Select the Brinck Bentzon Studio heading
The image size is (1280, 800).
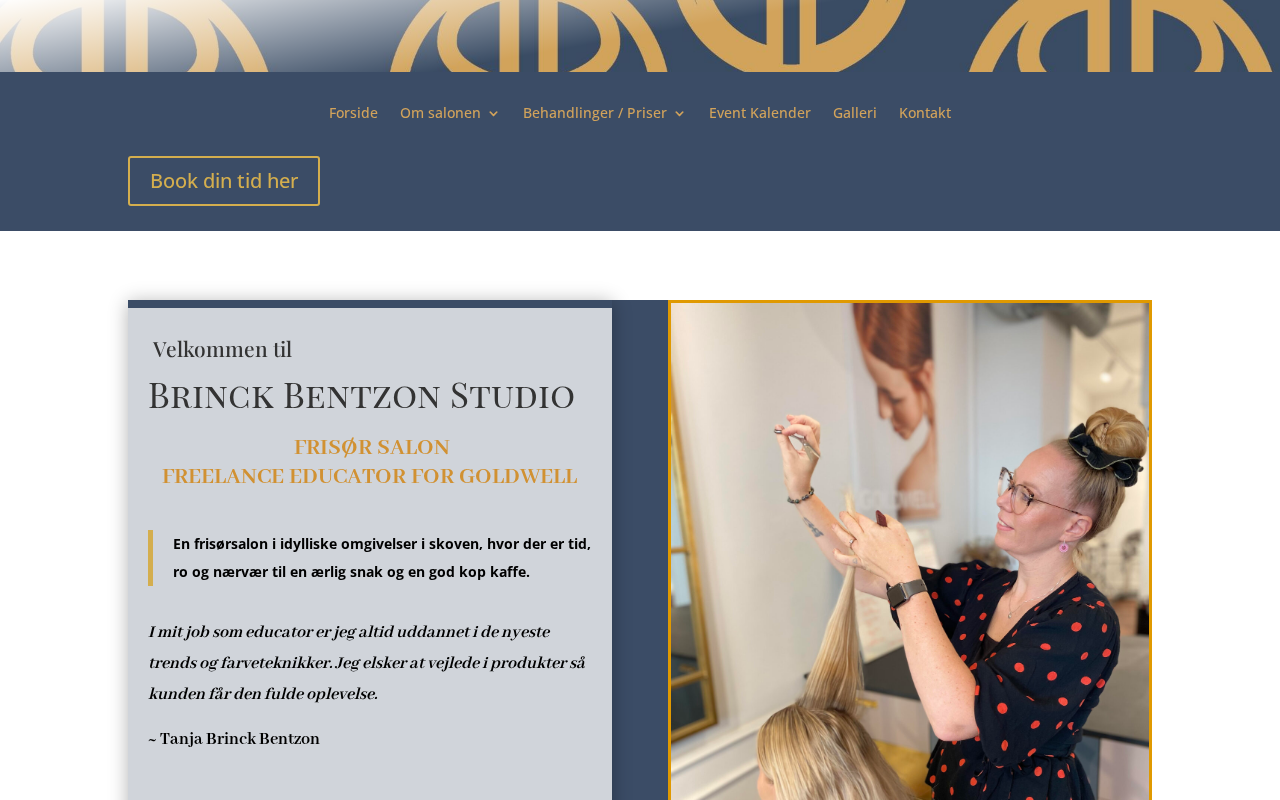361,395
